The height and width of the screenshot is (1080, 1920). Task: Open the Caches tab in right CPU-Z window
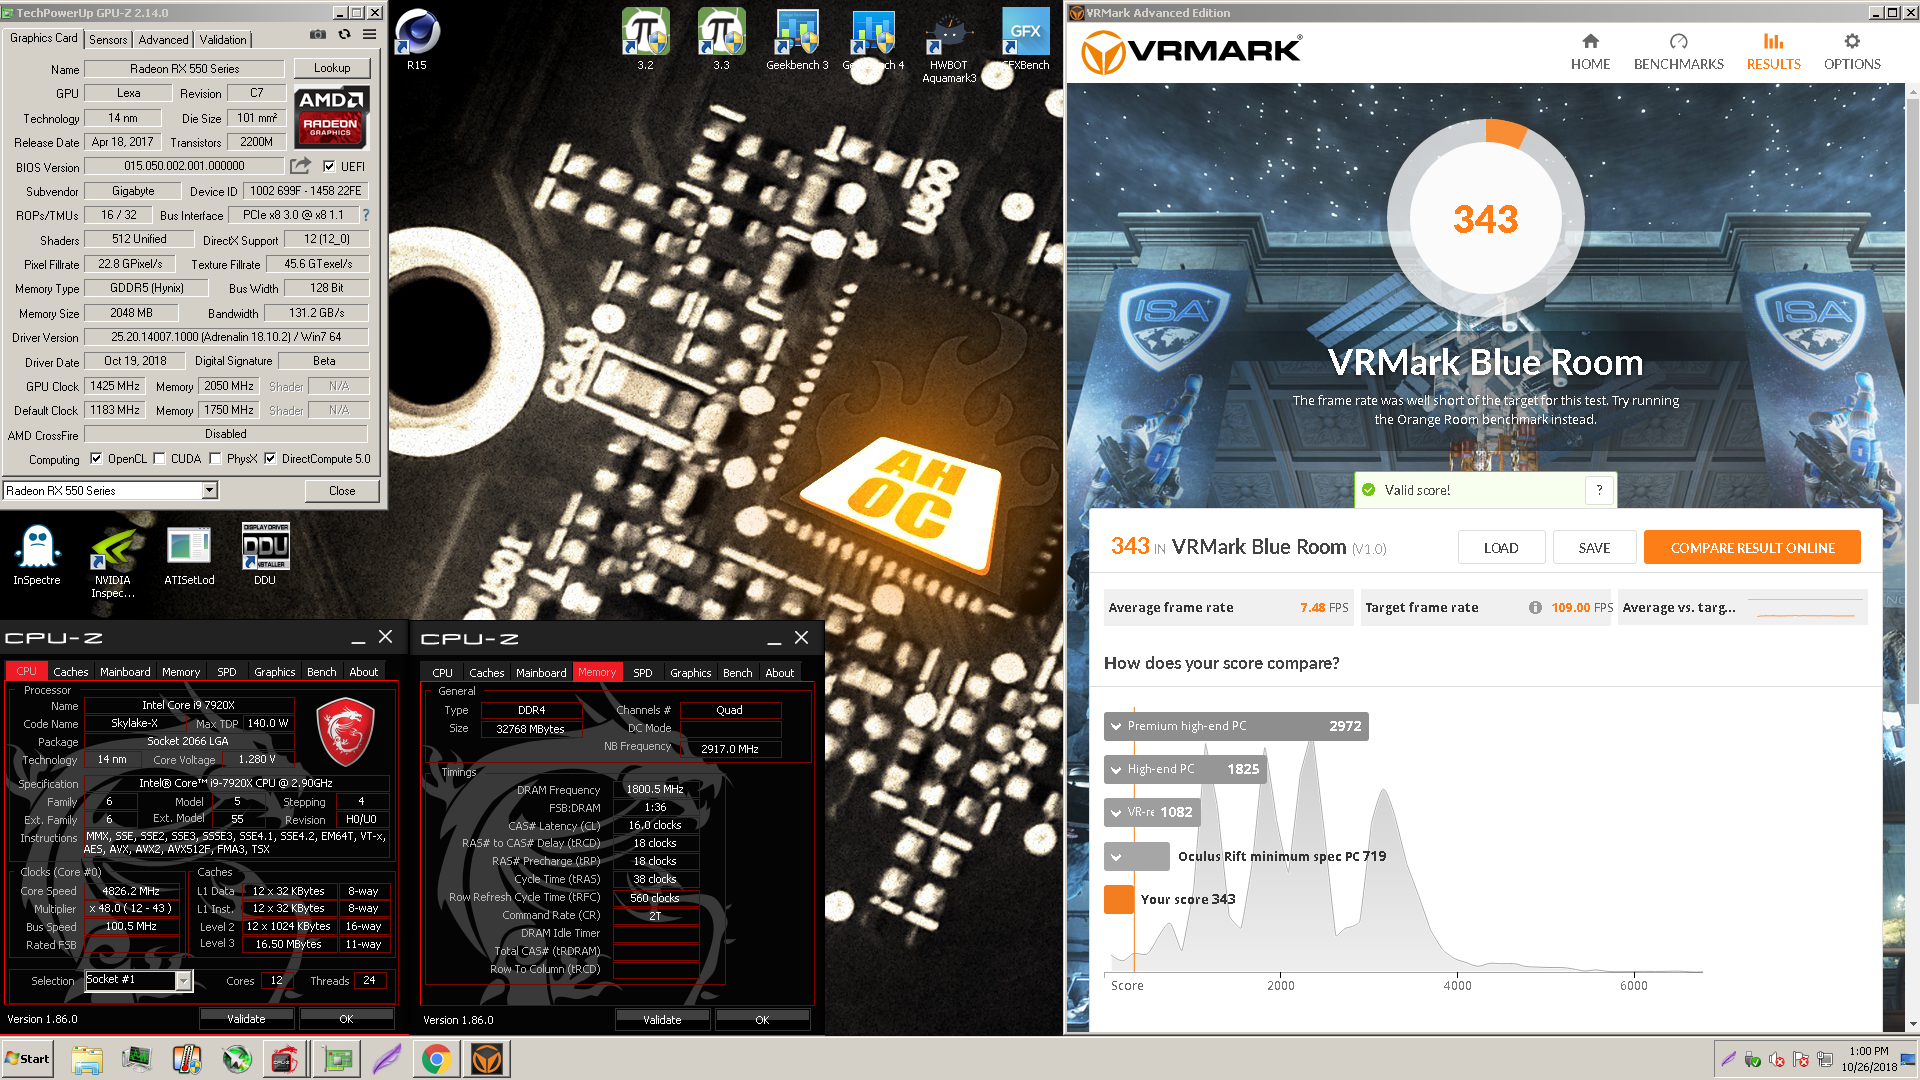pos(486,673)
